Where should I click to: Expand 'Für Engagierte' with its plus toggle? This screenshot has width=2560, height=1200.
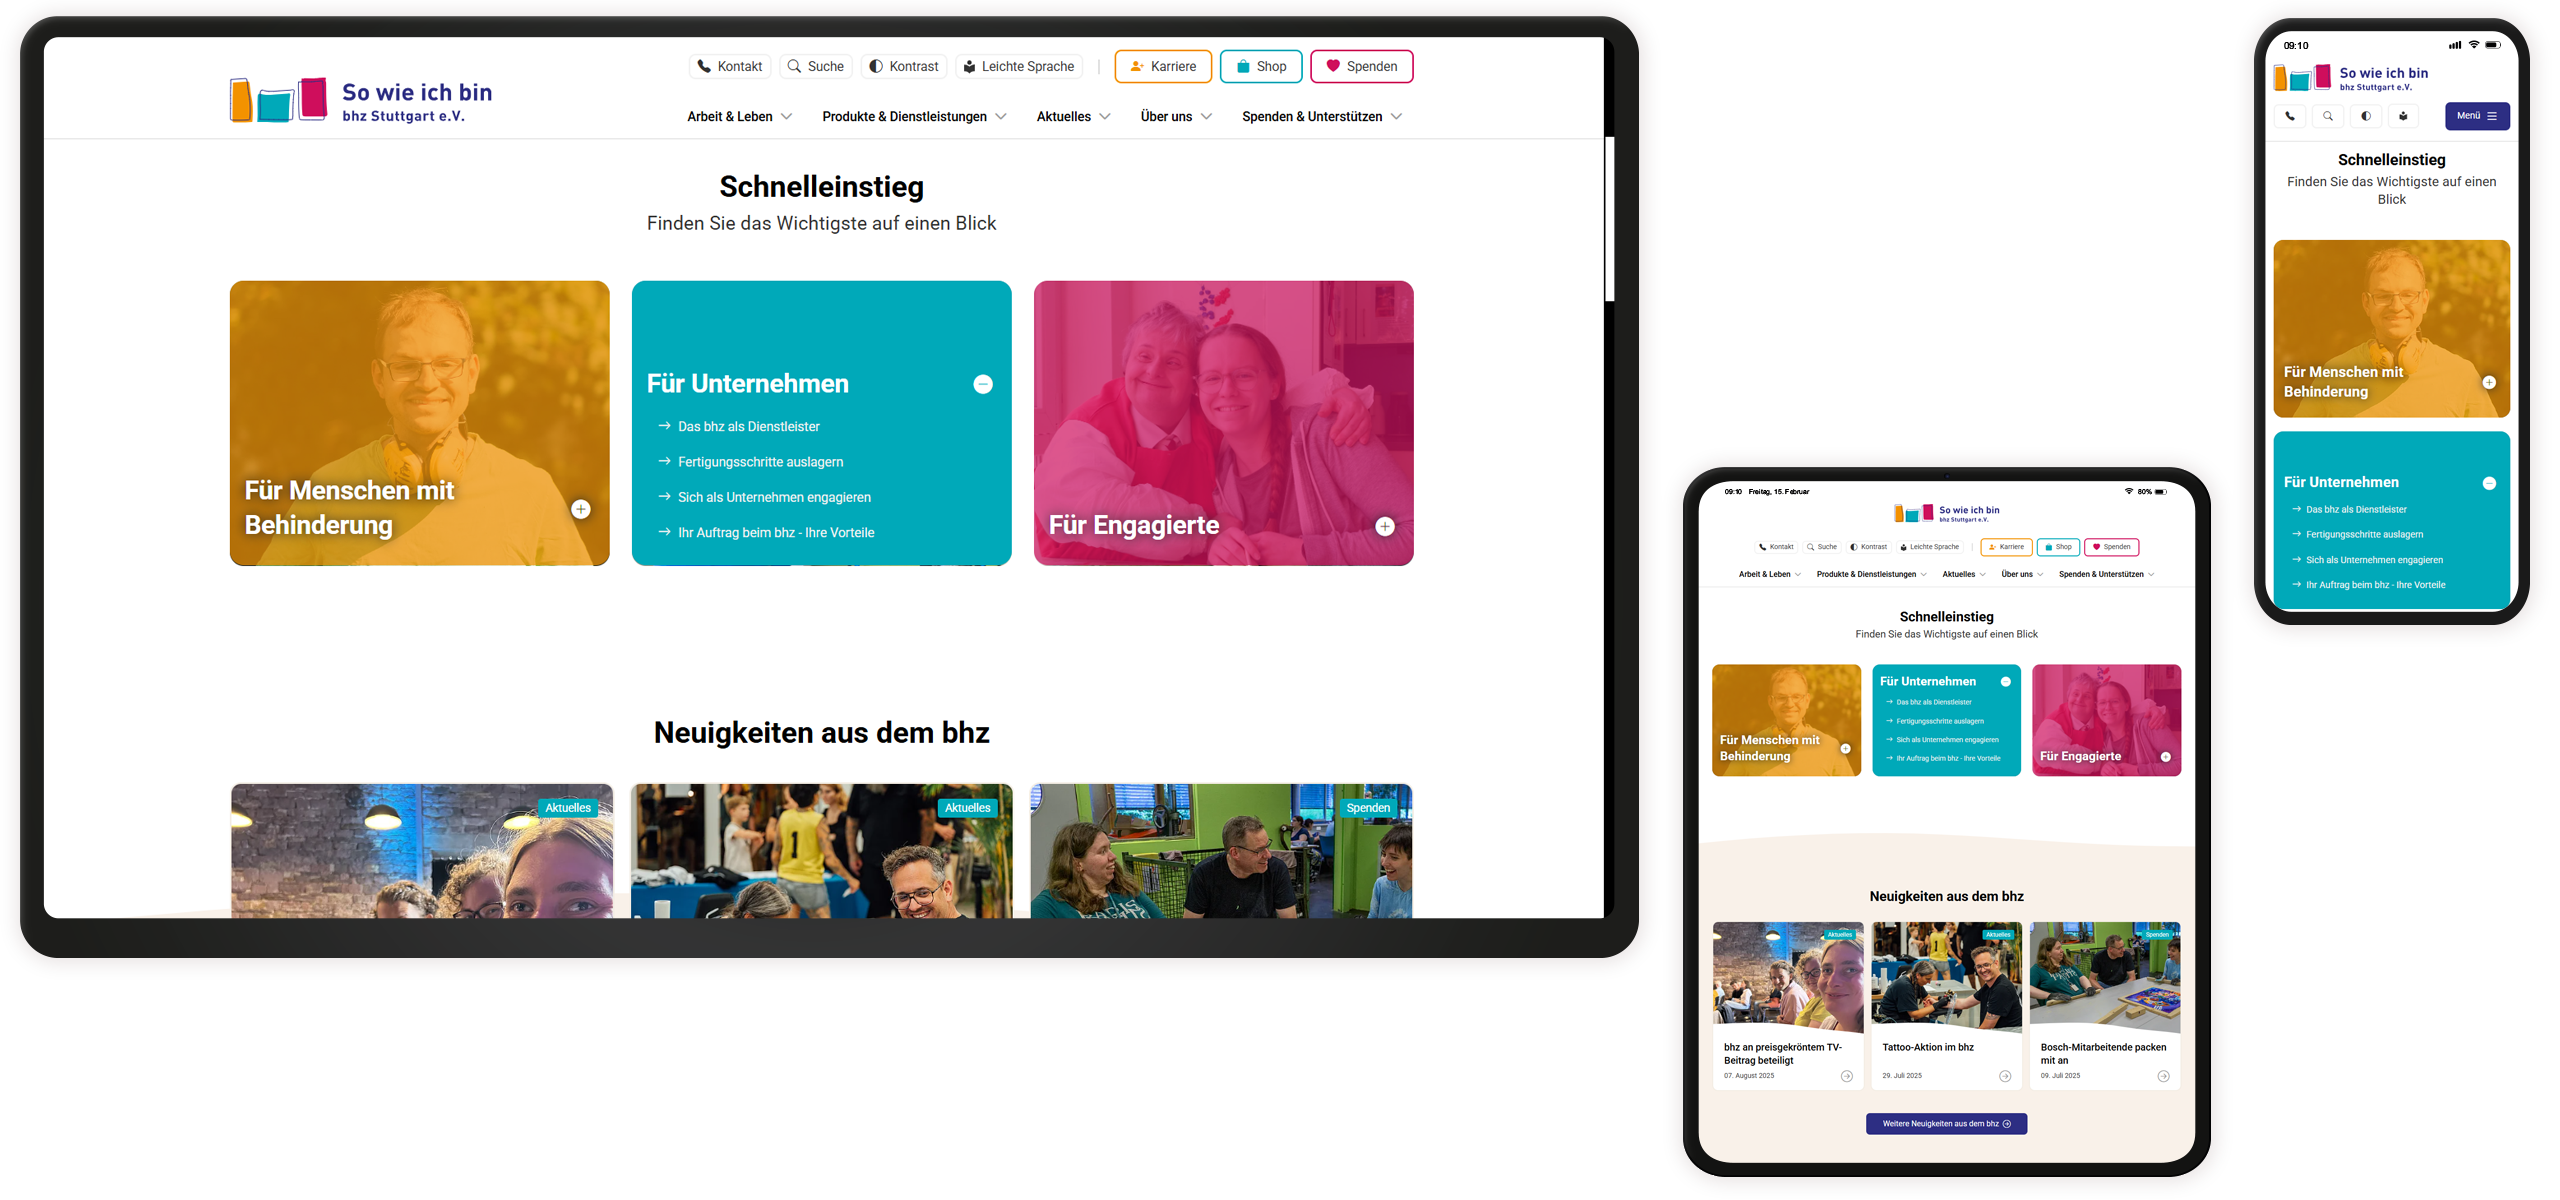[1385, 526]
